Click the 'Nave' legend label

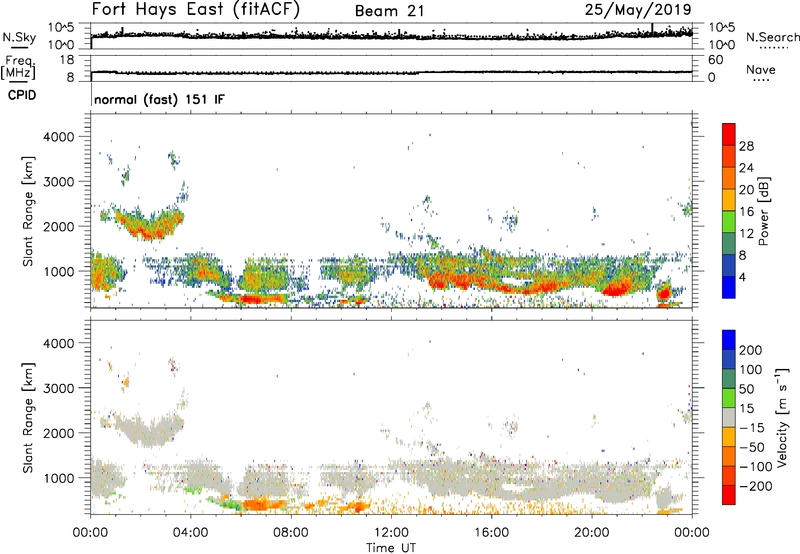pyautogui.click(x=761, y=70)
